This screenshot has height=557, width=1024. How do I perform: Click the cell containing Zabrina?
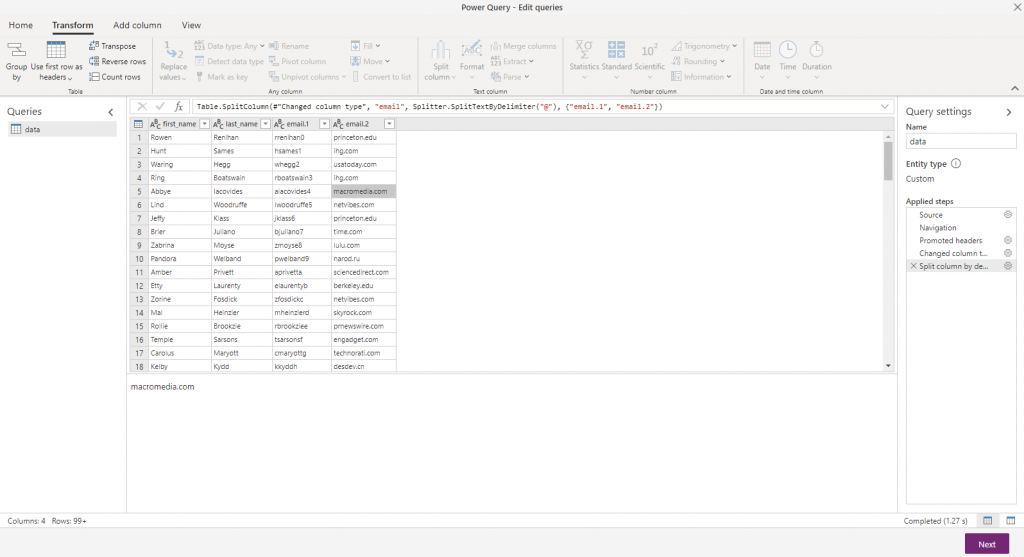(x=180, y=246)
